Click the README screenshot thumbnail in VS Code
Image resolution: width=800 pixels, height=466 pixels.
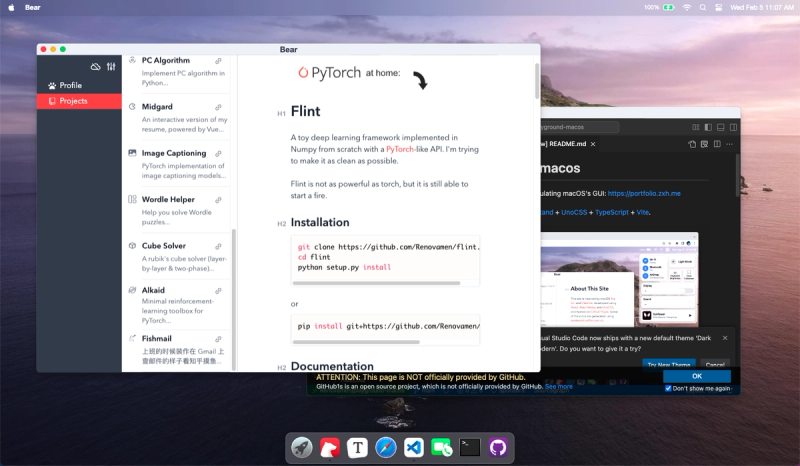tap(619, 279)
